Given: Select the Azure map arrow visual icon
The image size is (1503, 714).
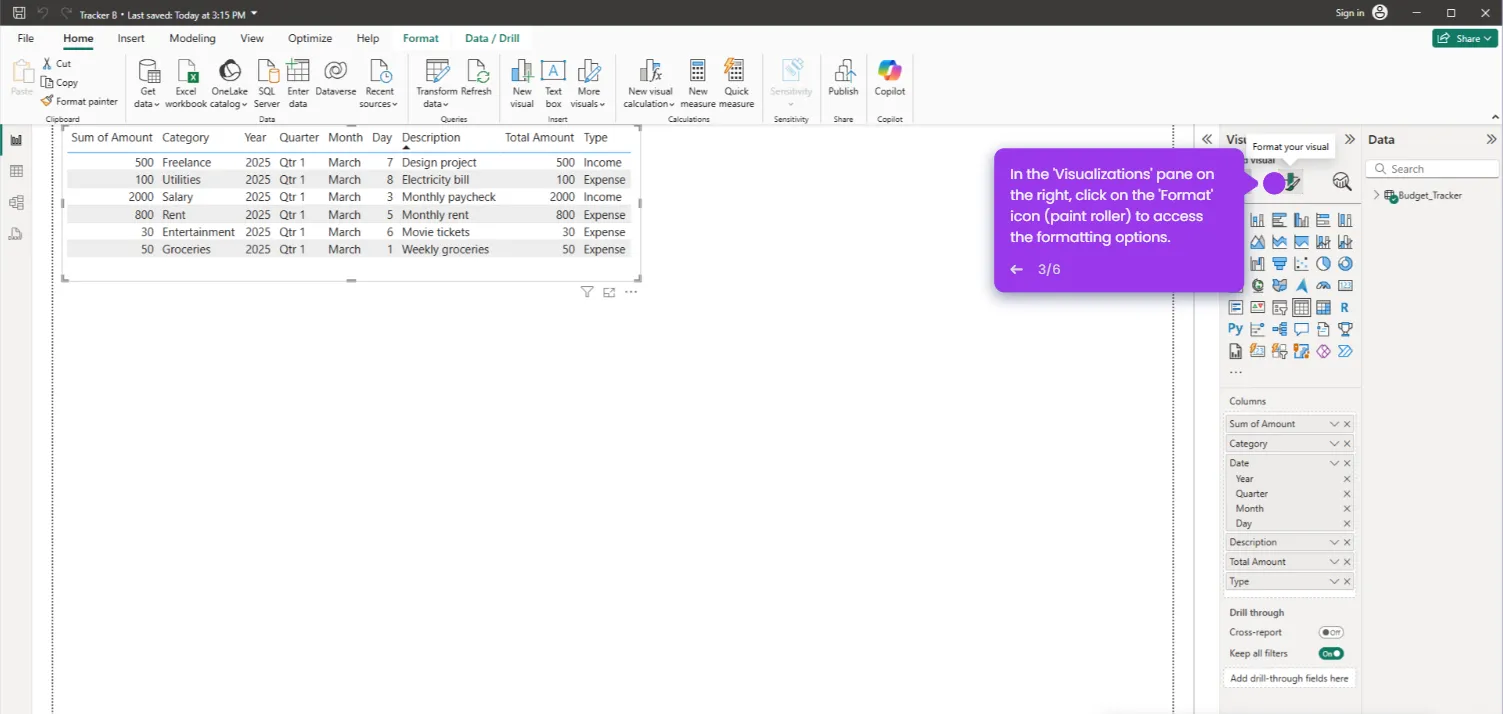Looking at the screenshot, I should (1301, 286).
